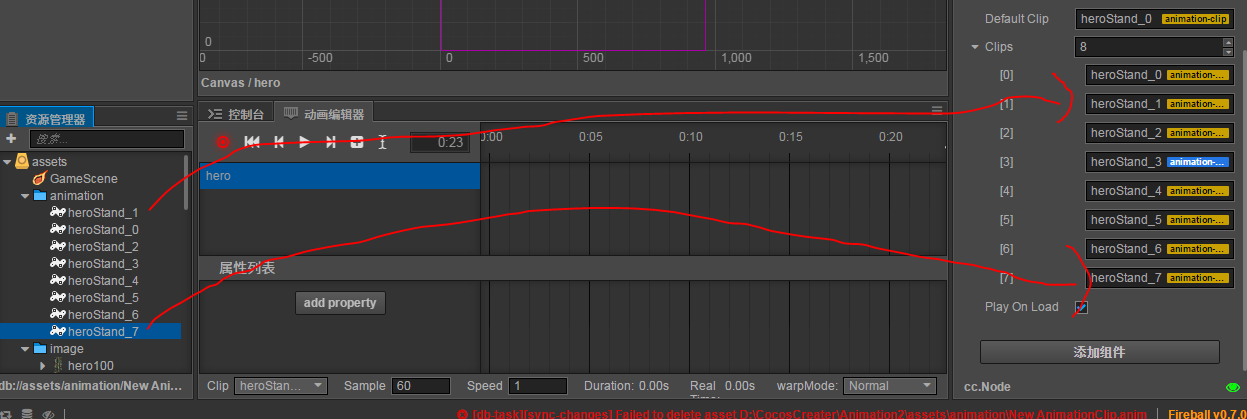Click the green connection status indicator

tap(1231, 386)
